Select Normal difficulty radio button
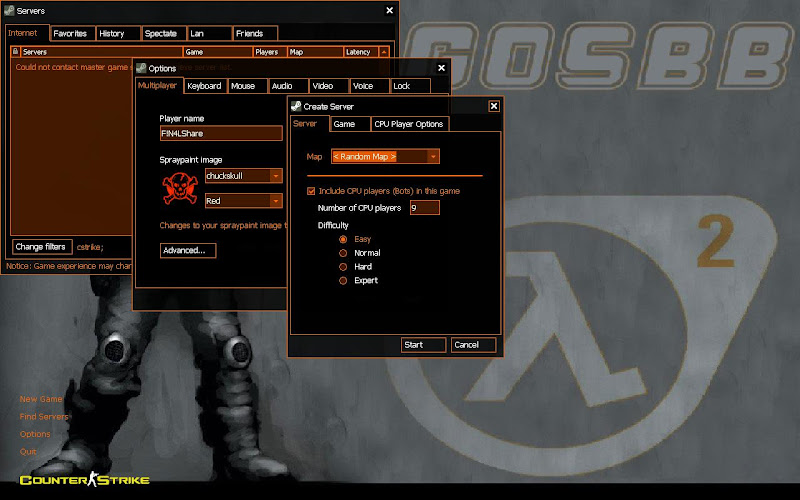 coord(343,253)
